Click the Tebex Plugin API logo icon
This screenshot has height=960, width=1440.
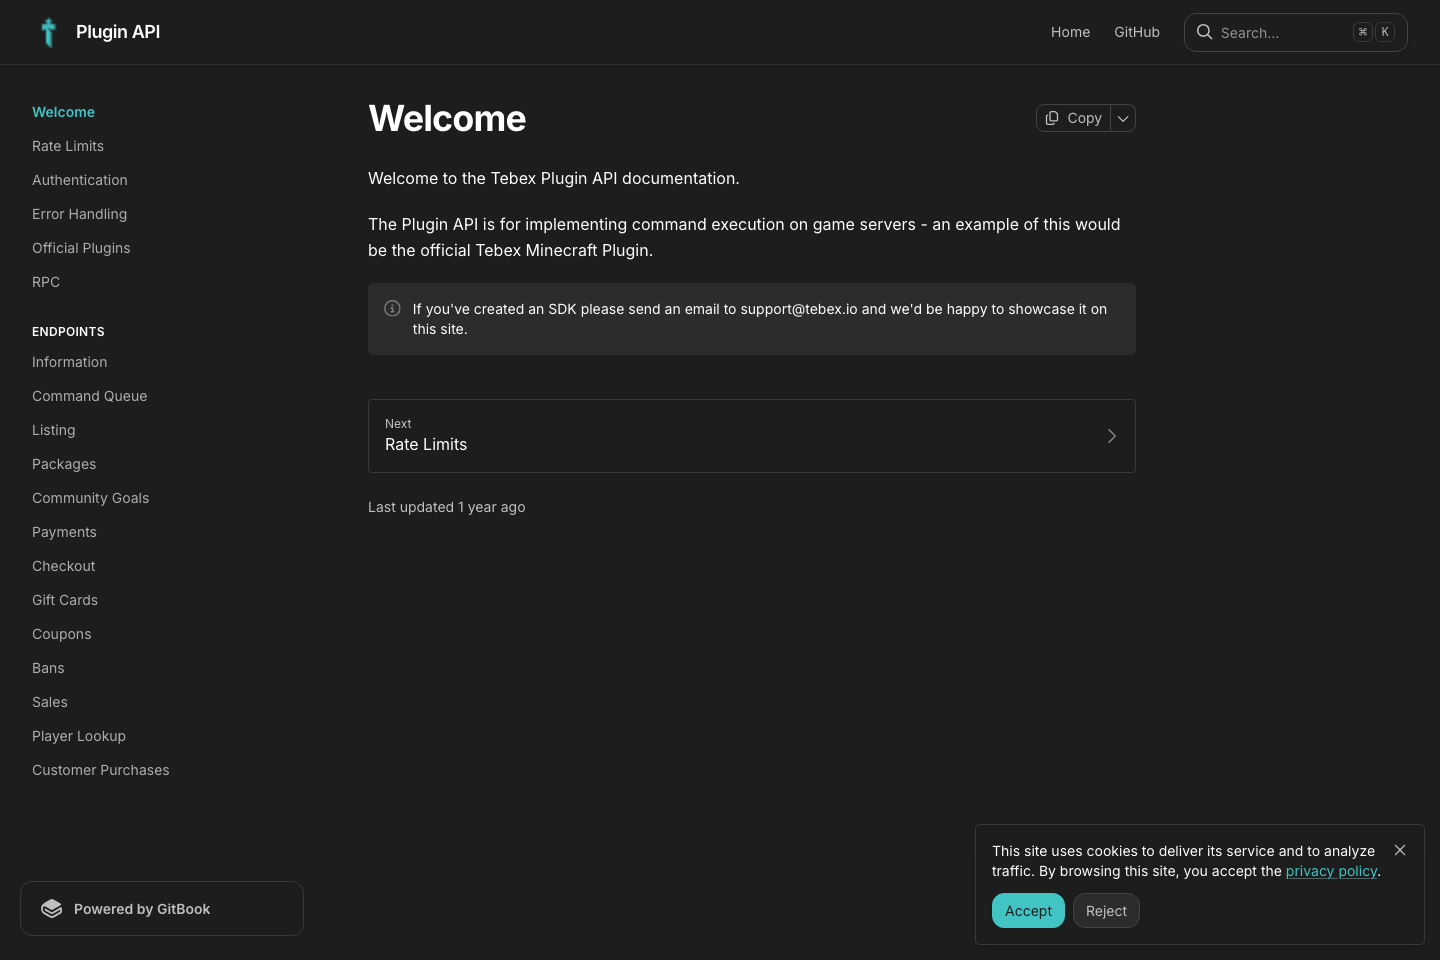48,32
